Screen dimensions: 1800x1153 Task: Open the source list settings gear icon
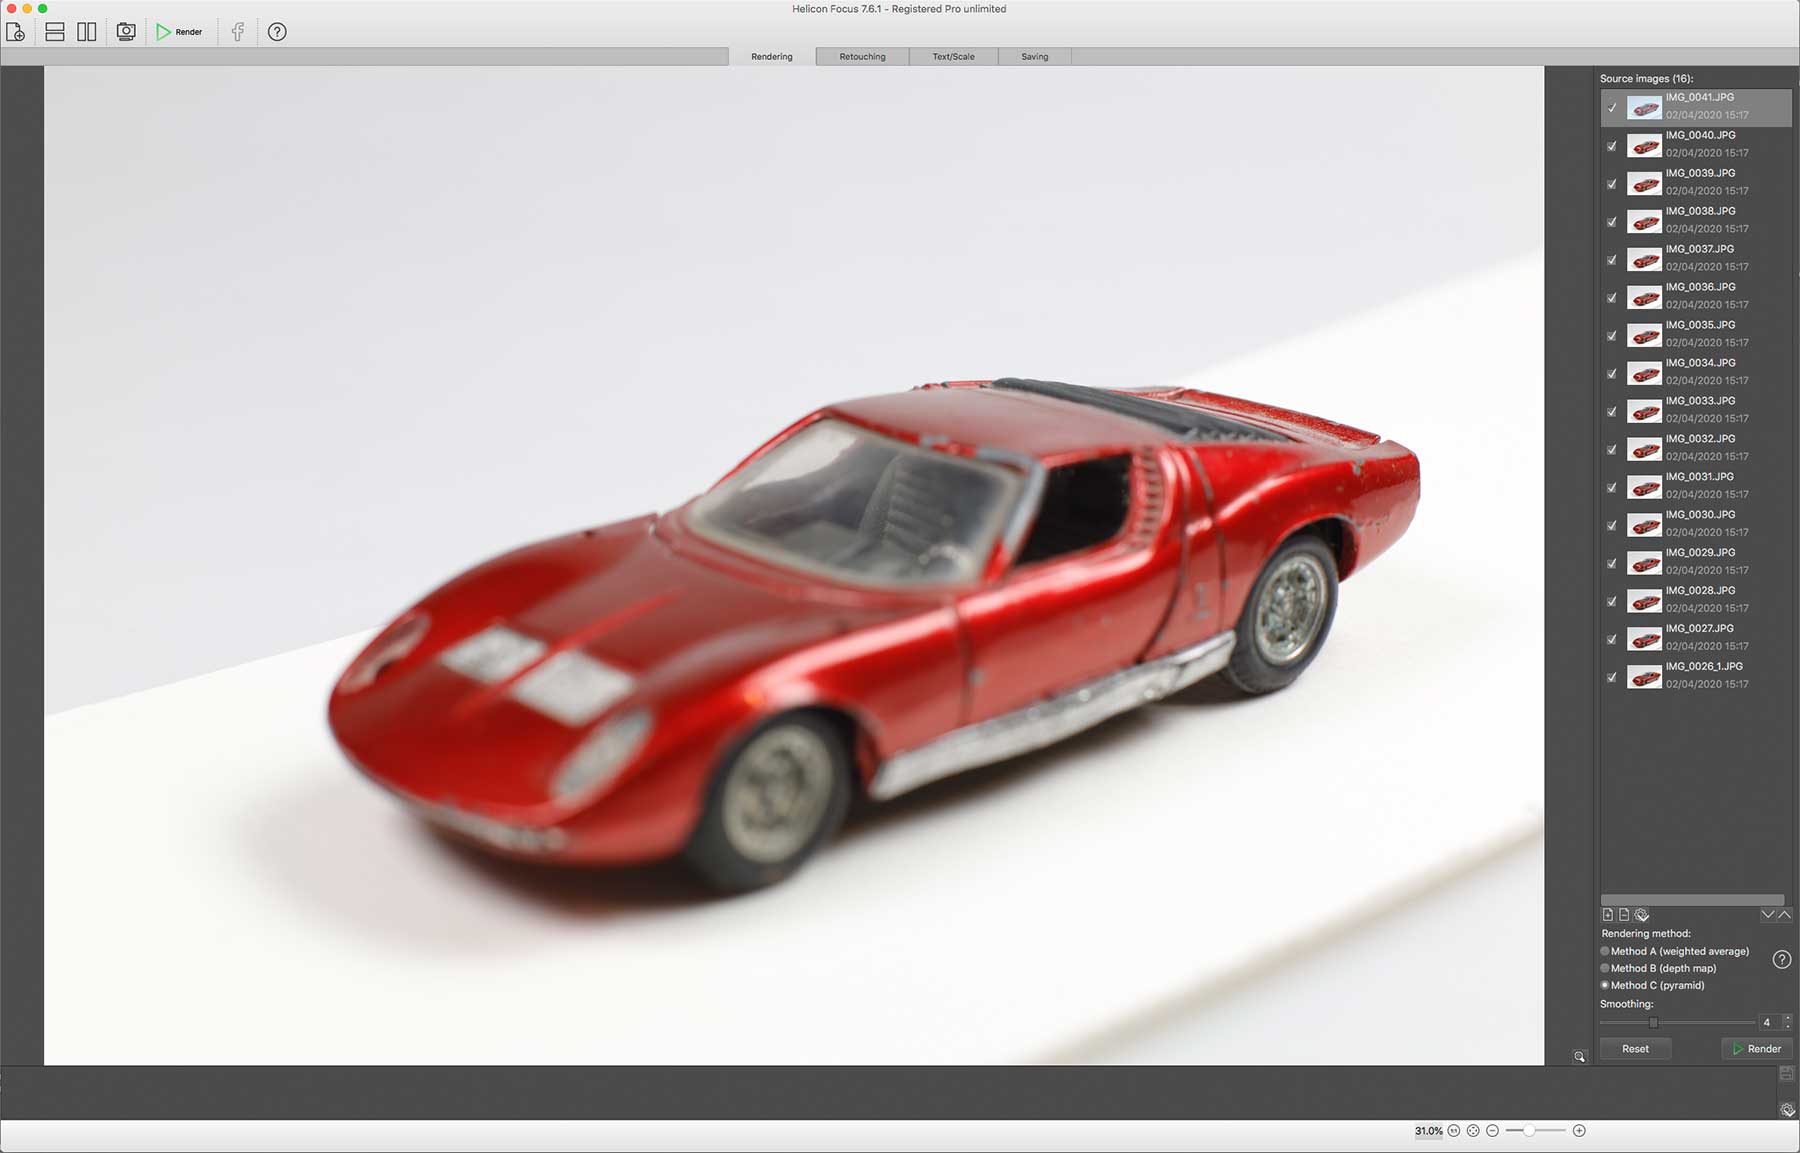(1642, 915)
